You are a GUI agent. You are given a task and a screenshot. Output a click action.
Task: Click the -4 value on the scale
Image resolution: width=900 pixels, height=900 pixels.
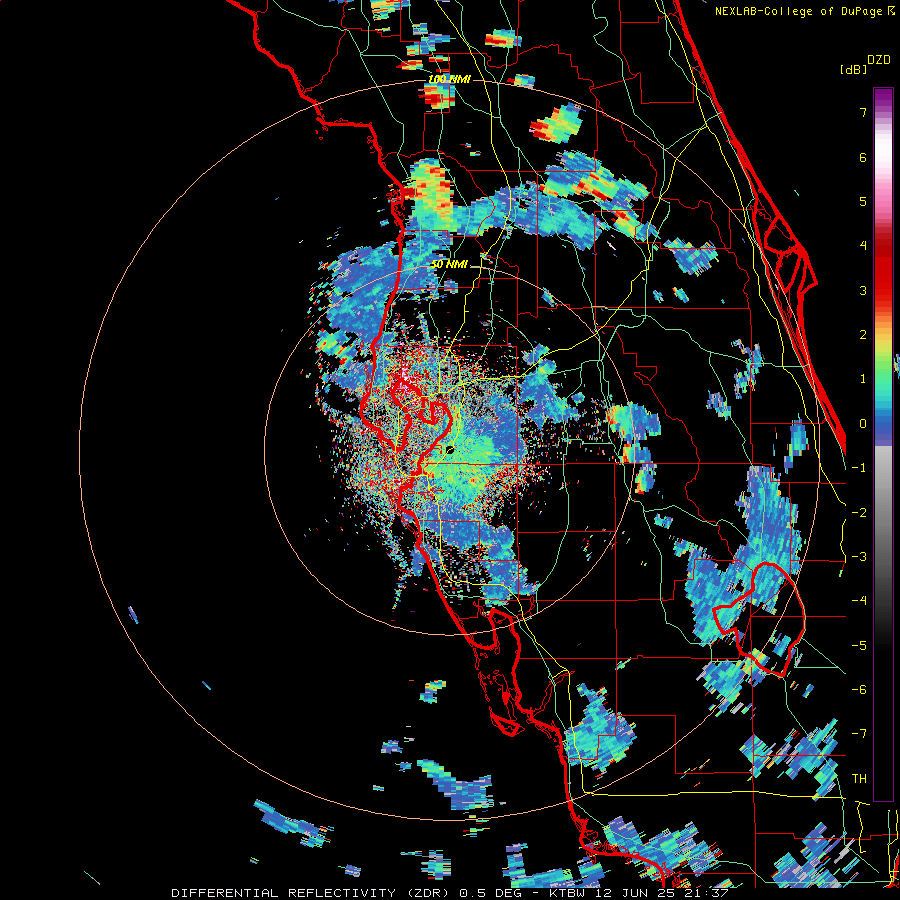coord(859,601)
